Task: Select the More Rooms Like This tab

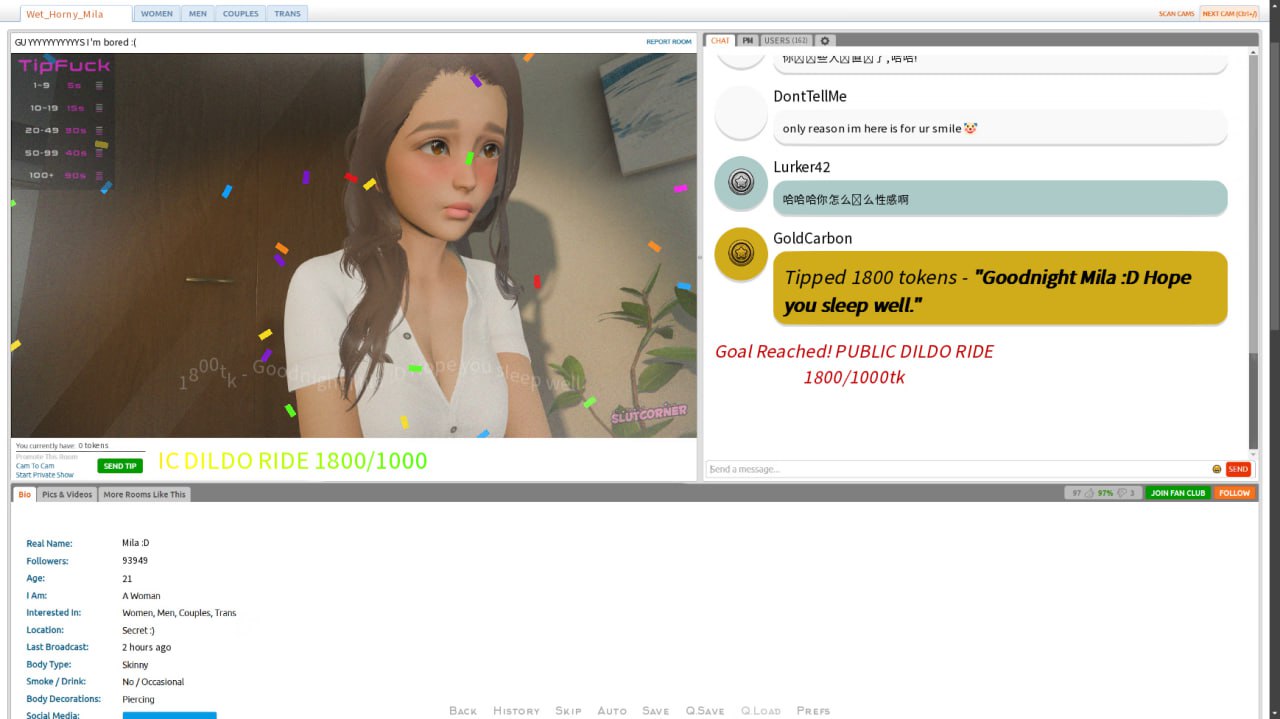Action: pos(144,494)
